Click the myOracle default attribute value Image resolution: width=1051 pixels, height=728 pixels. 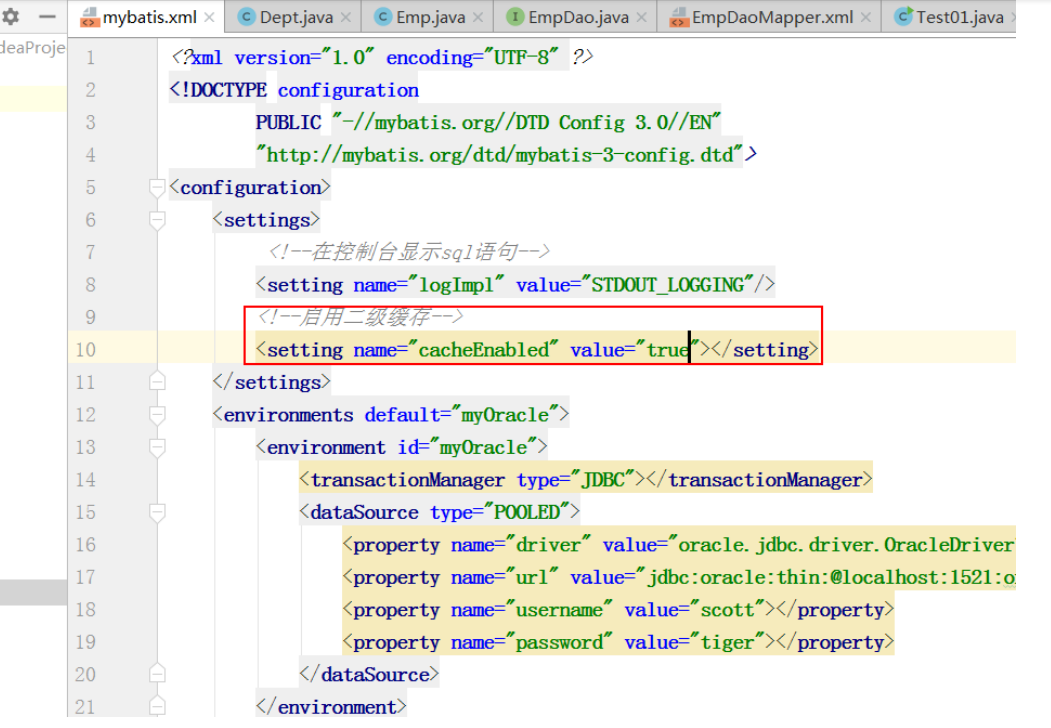pos(505,415)
